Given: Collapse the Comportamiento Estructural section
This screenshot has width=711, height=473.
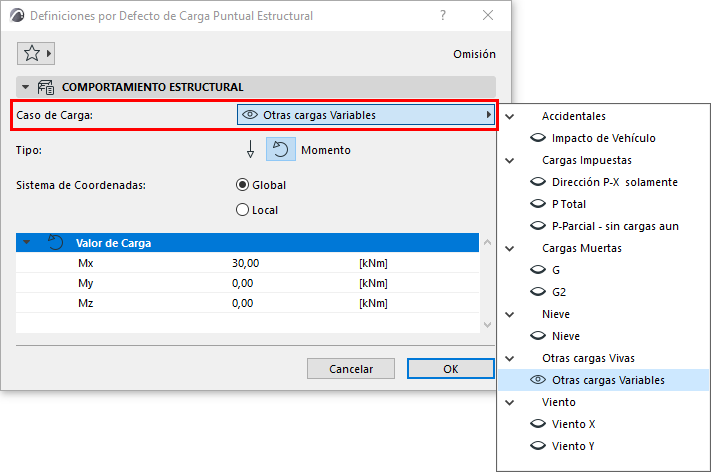Looking at the screenshot, I should [25, 87].
